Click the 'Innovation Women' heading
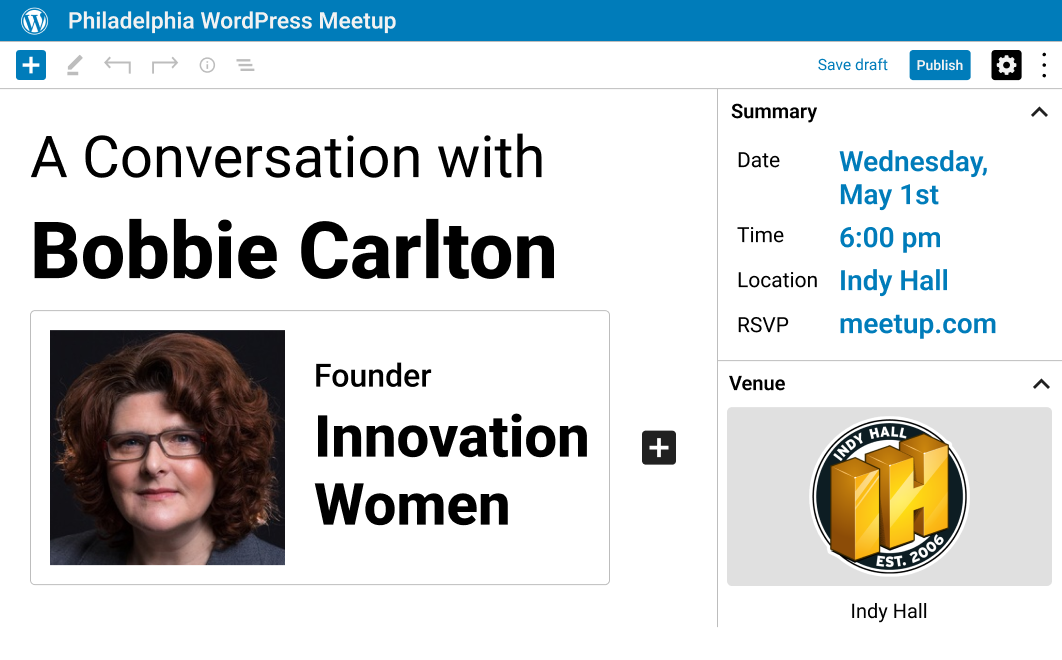The width and height of the screenshot is (1062, 660). click(x=451, y=470)
